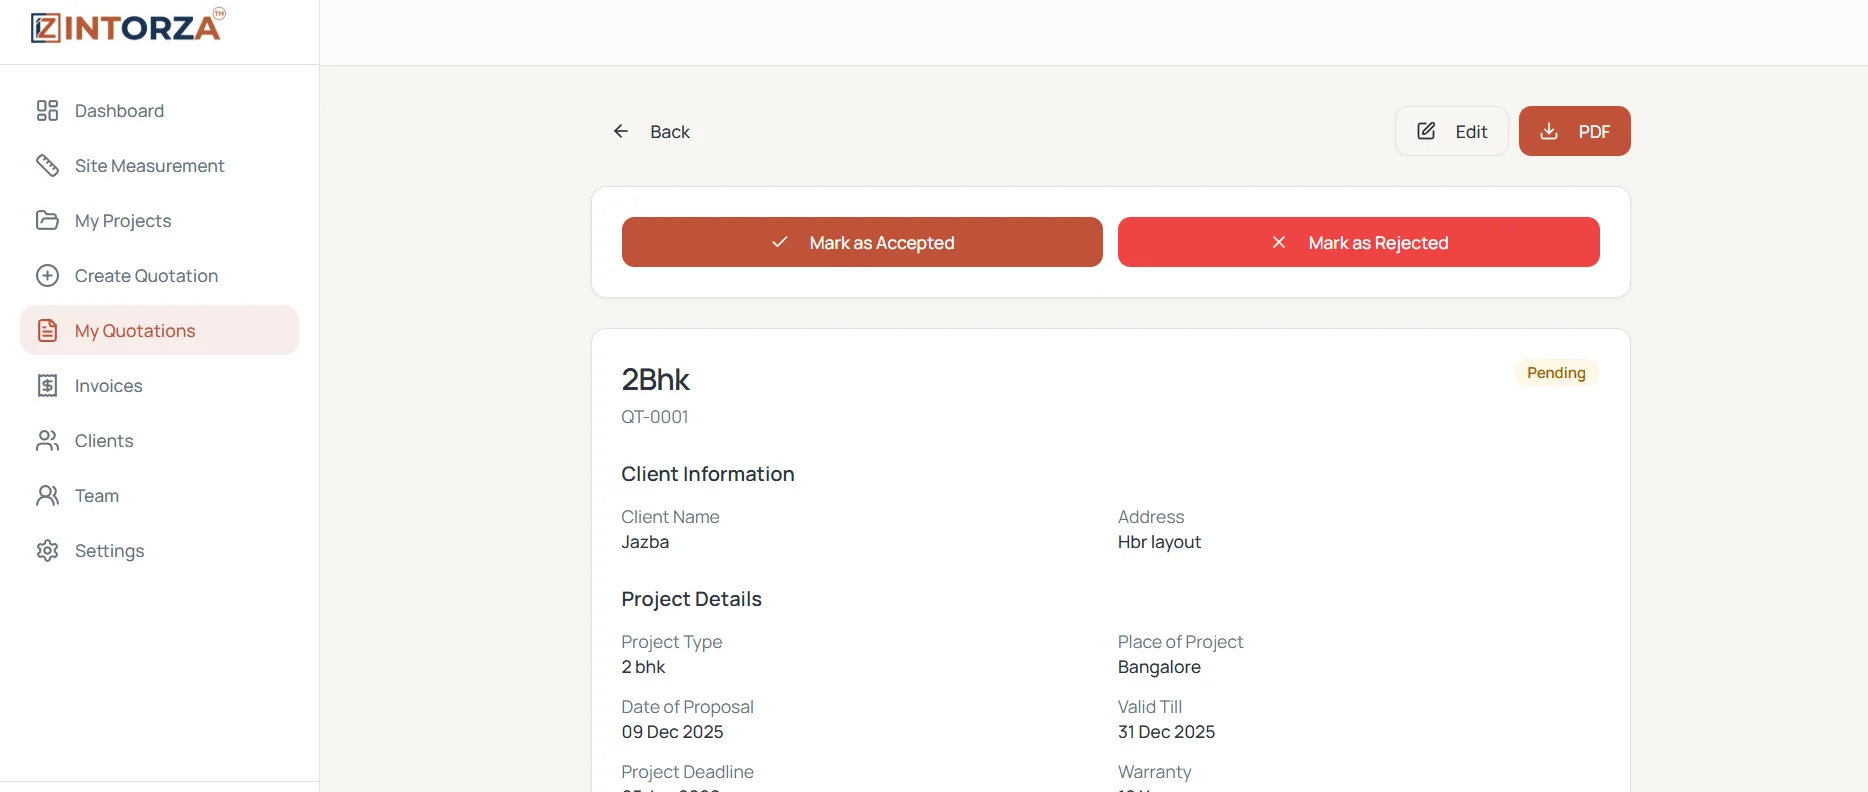Viewport: 1868px width, 792px height.
Task: Click the Dashboard grid icon
Action: click(47, 110)
